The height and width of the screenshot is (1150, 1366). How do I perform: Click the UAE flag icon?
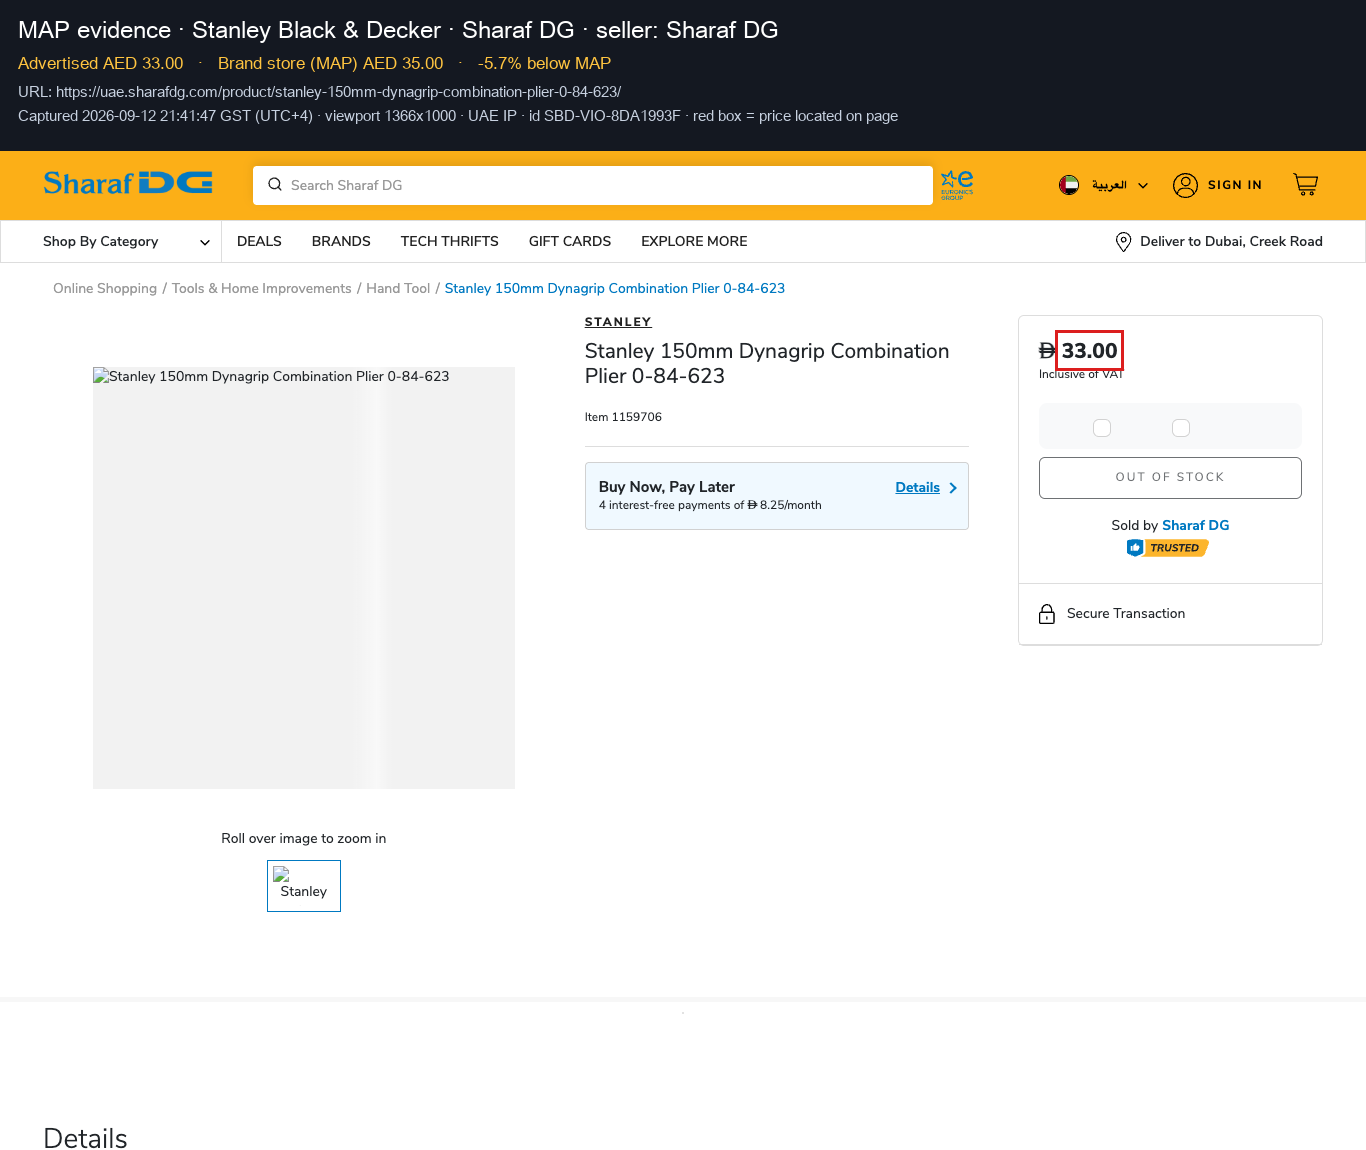pos(1069,185)
